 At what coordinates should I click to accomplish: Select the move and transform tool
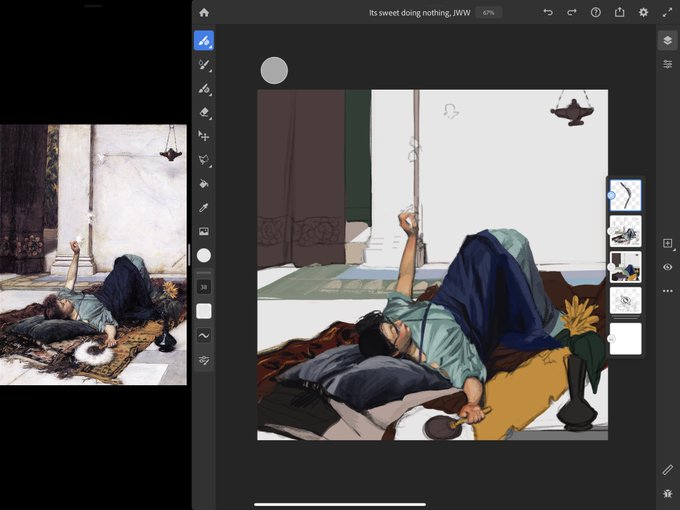[204, 136]
